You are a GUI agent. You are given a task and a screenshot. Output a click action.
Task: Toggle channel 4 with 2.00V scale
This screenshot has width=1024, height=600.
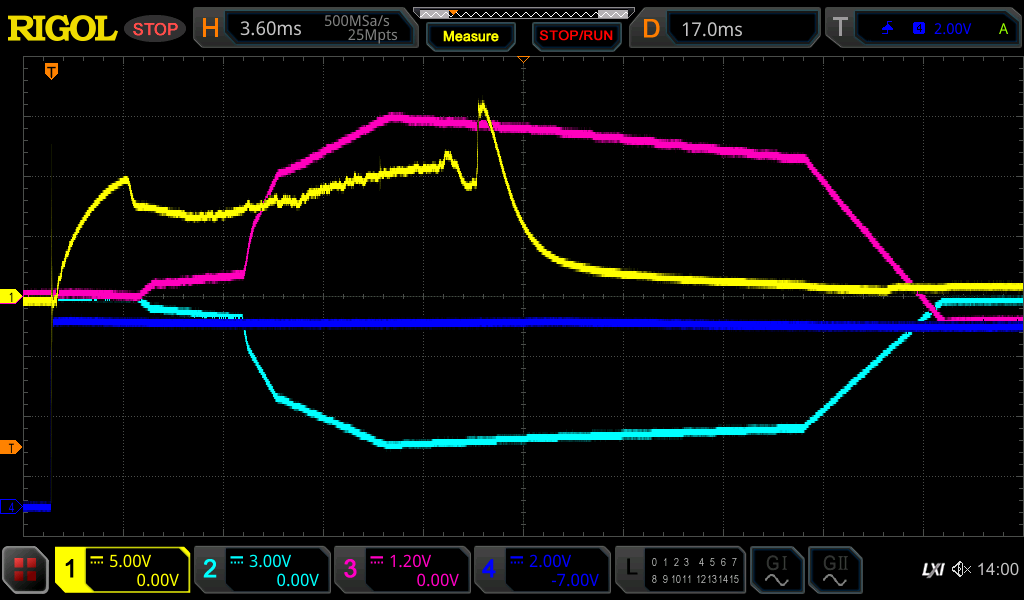point(541,570)
